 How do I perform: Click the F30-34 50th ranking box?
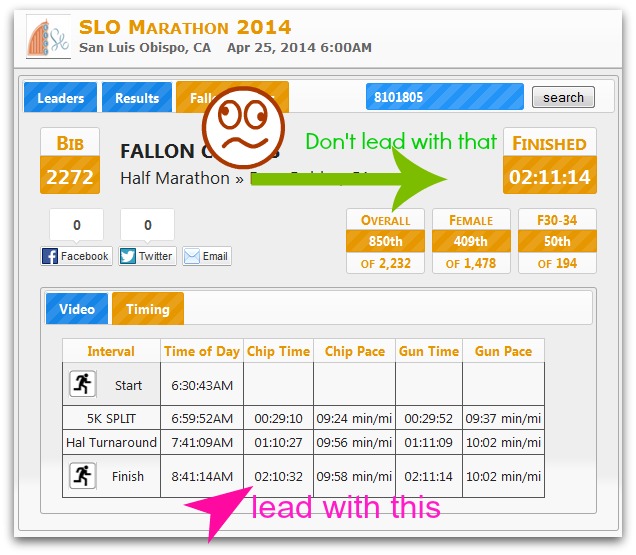(x=557, y=241)
